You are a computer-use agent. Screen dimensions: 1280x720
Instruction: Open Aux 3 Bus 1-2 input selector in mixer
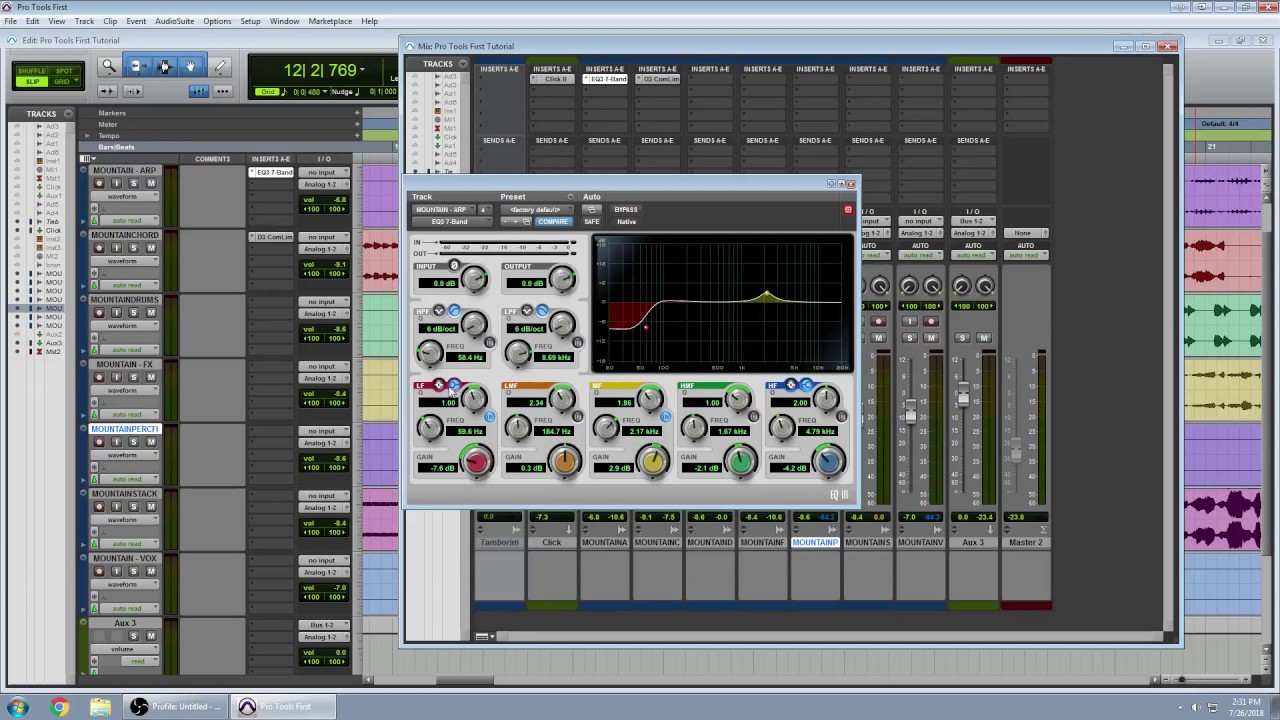[x=973, y=221]
